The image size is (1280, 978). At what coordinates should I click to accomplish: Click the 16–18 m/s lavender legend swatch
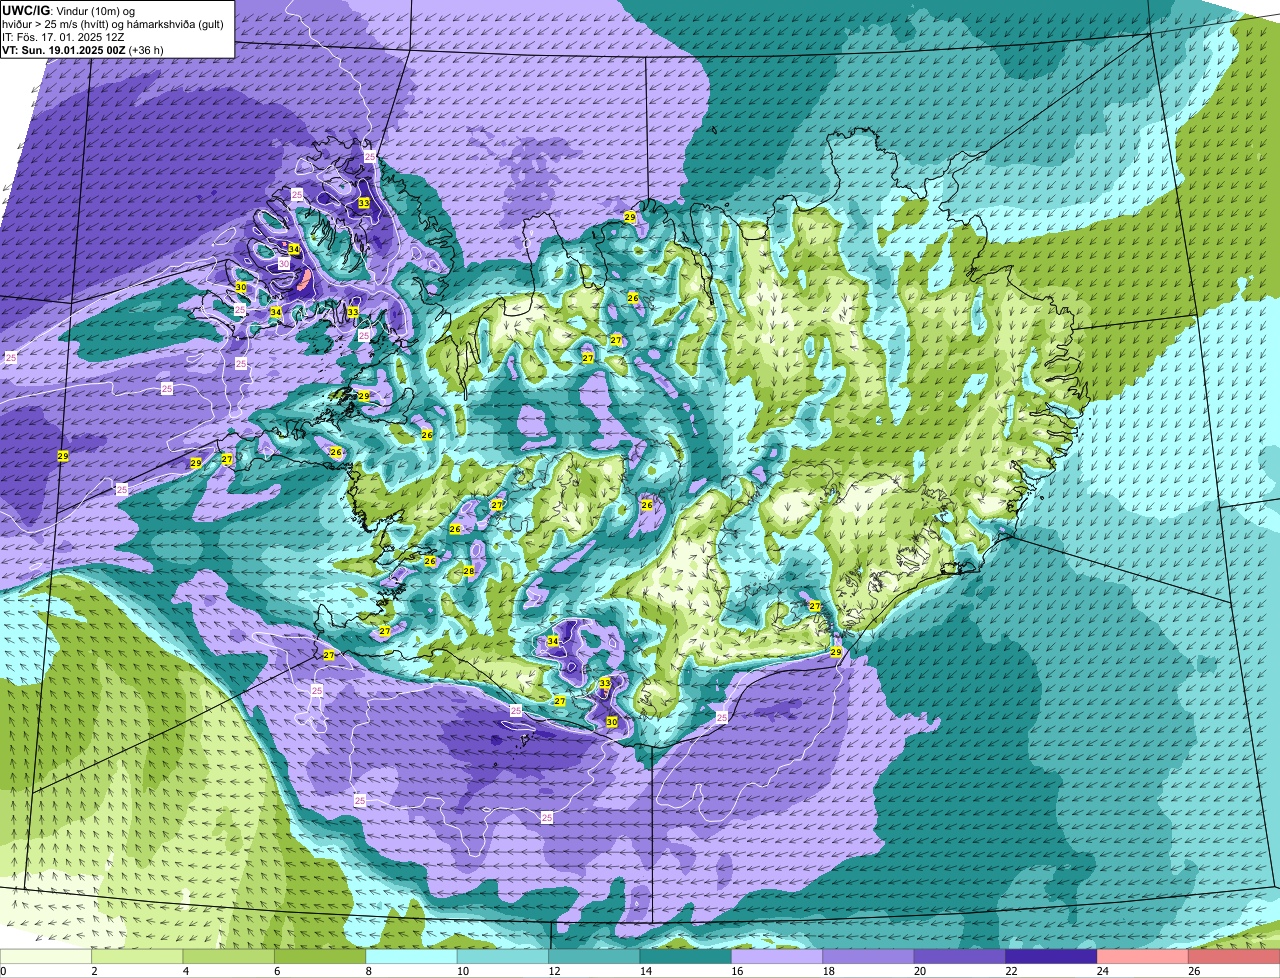(777, 956)
